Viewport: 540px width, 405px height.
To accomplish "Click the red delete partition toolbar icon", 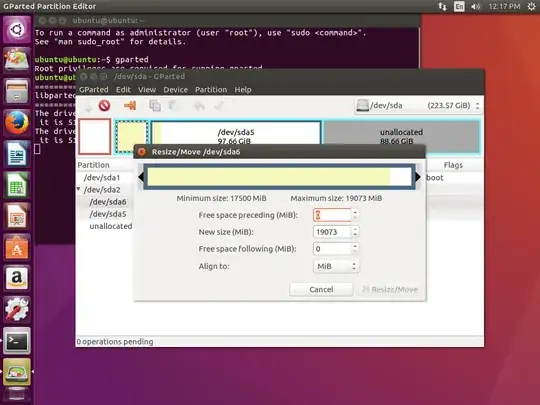I will click(104, 105).
